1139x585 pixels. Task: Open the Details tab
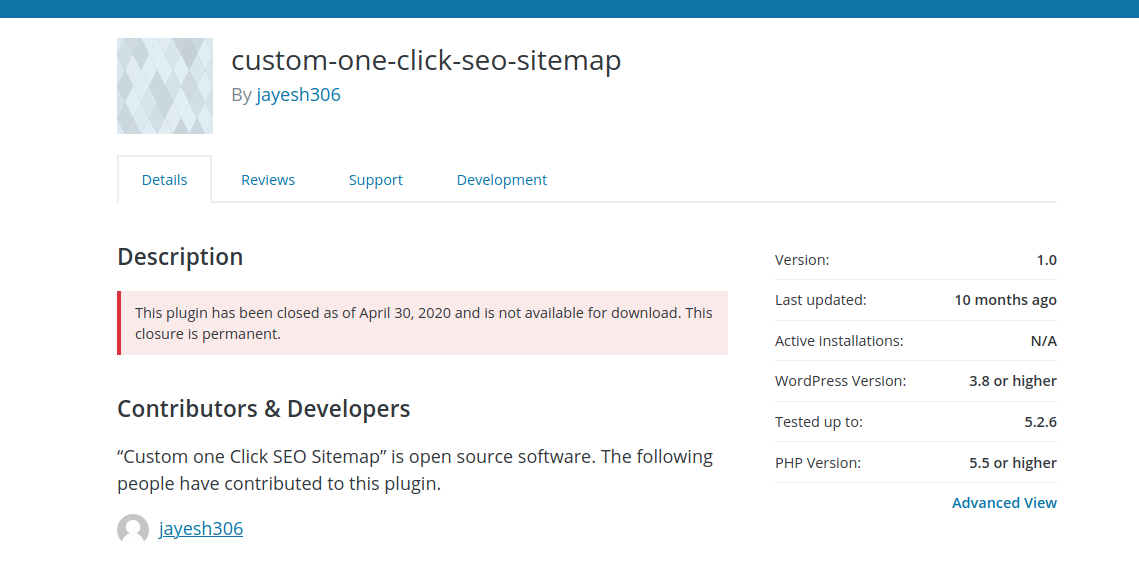click(x=164, y=179)
